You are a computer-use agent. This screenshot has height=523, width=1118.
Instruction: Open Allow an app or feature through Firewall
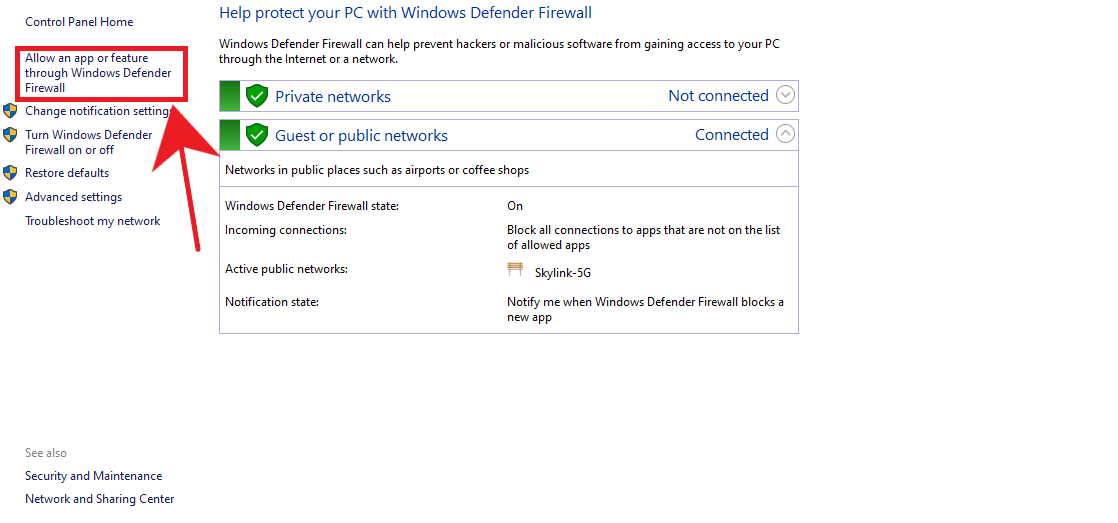98,73
